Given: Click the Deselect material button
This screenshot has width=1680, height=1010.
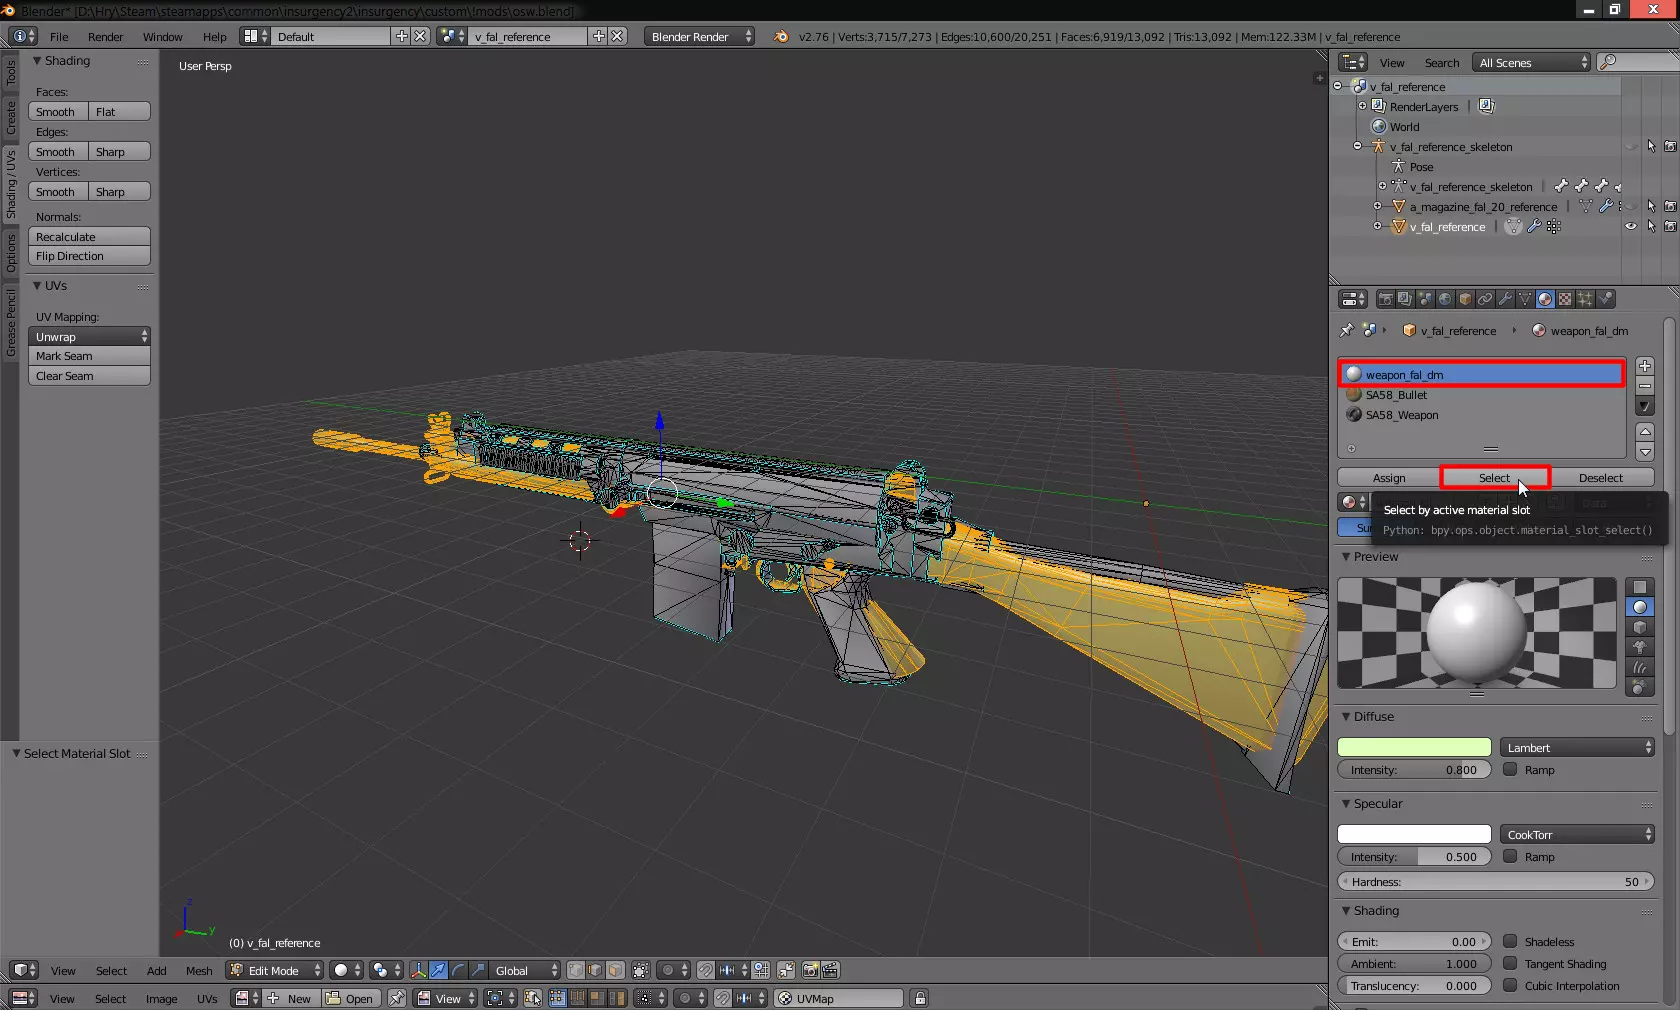Looking at the screenshot, I should pyautogui.click(x=1600, y=478).
